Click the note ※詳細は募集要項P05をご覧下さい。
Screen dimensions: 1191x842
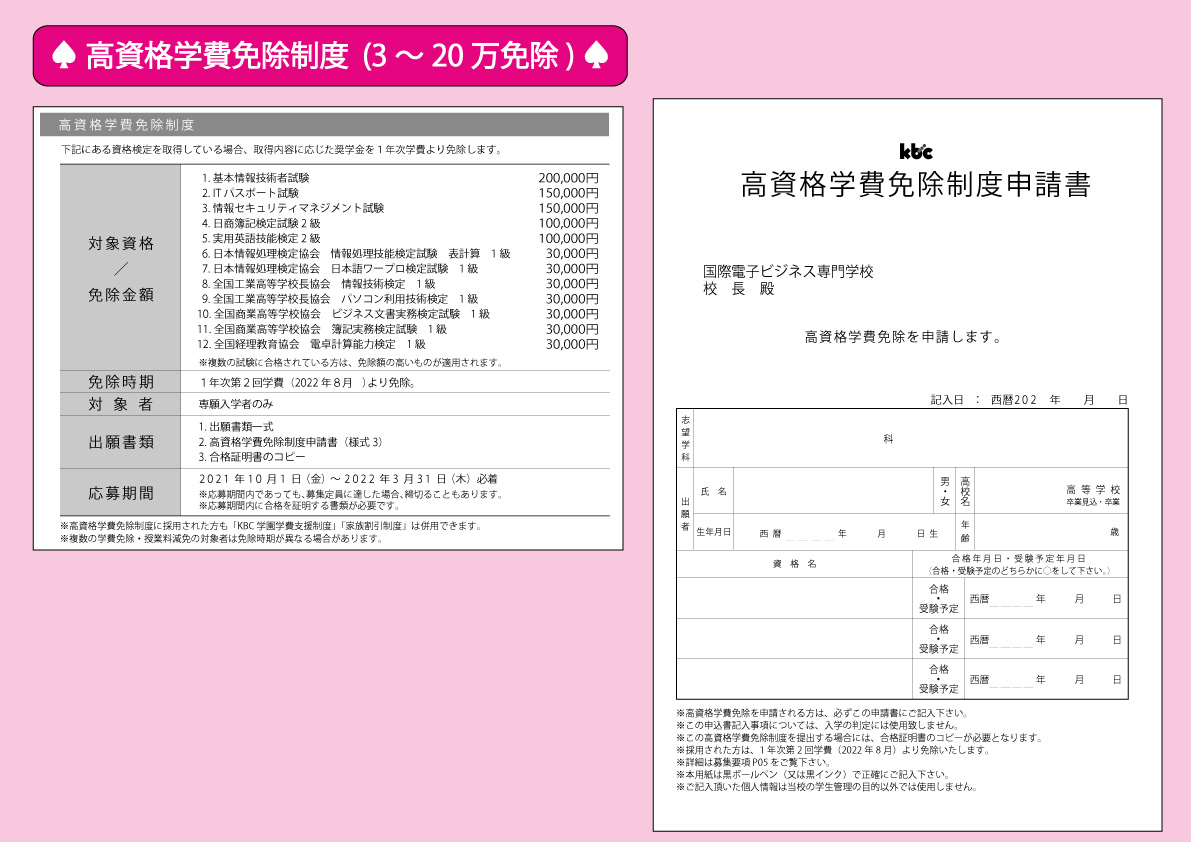tap(753, 762)
